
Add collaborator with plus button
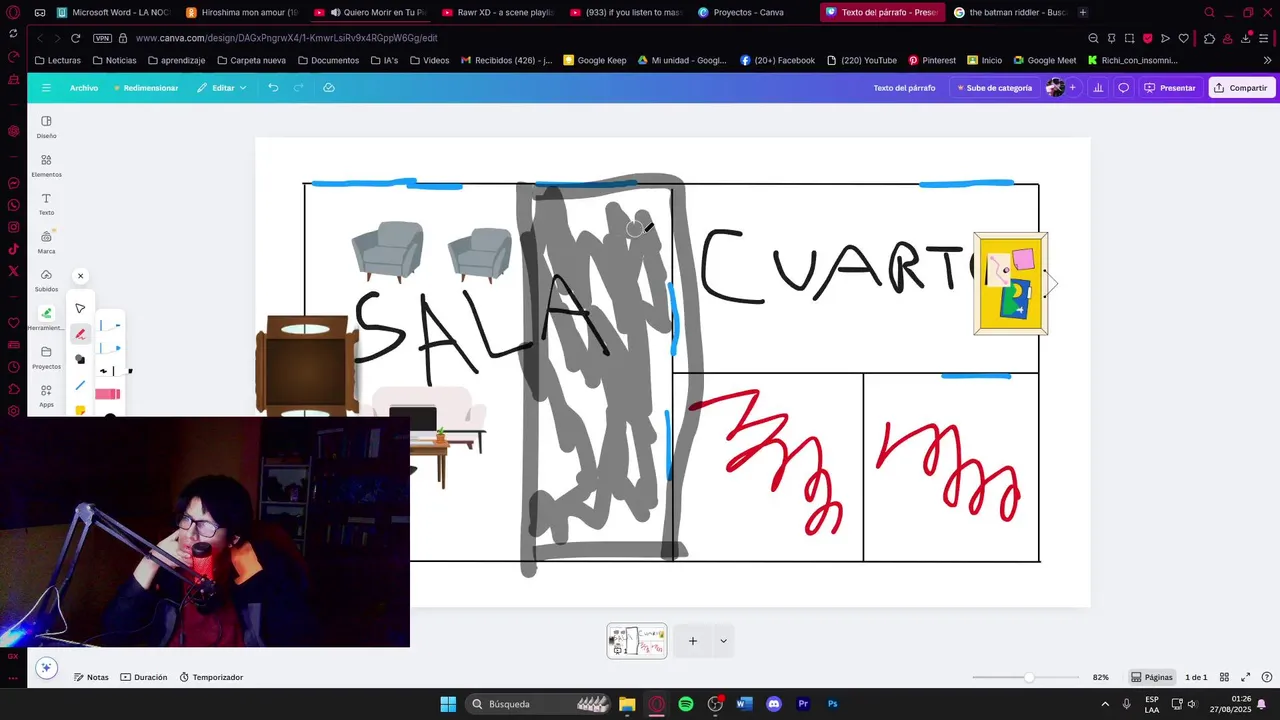[x=1073, y=88]
